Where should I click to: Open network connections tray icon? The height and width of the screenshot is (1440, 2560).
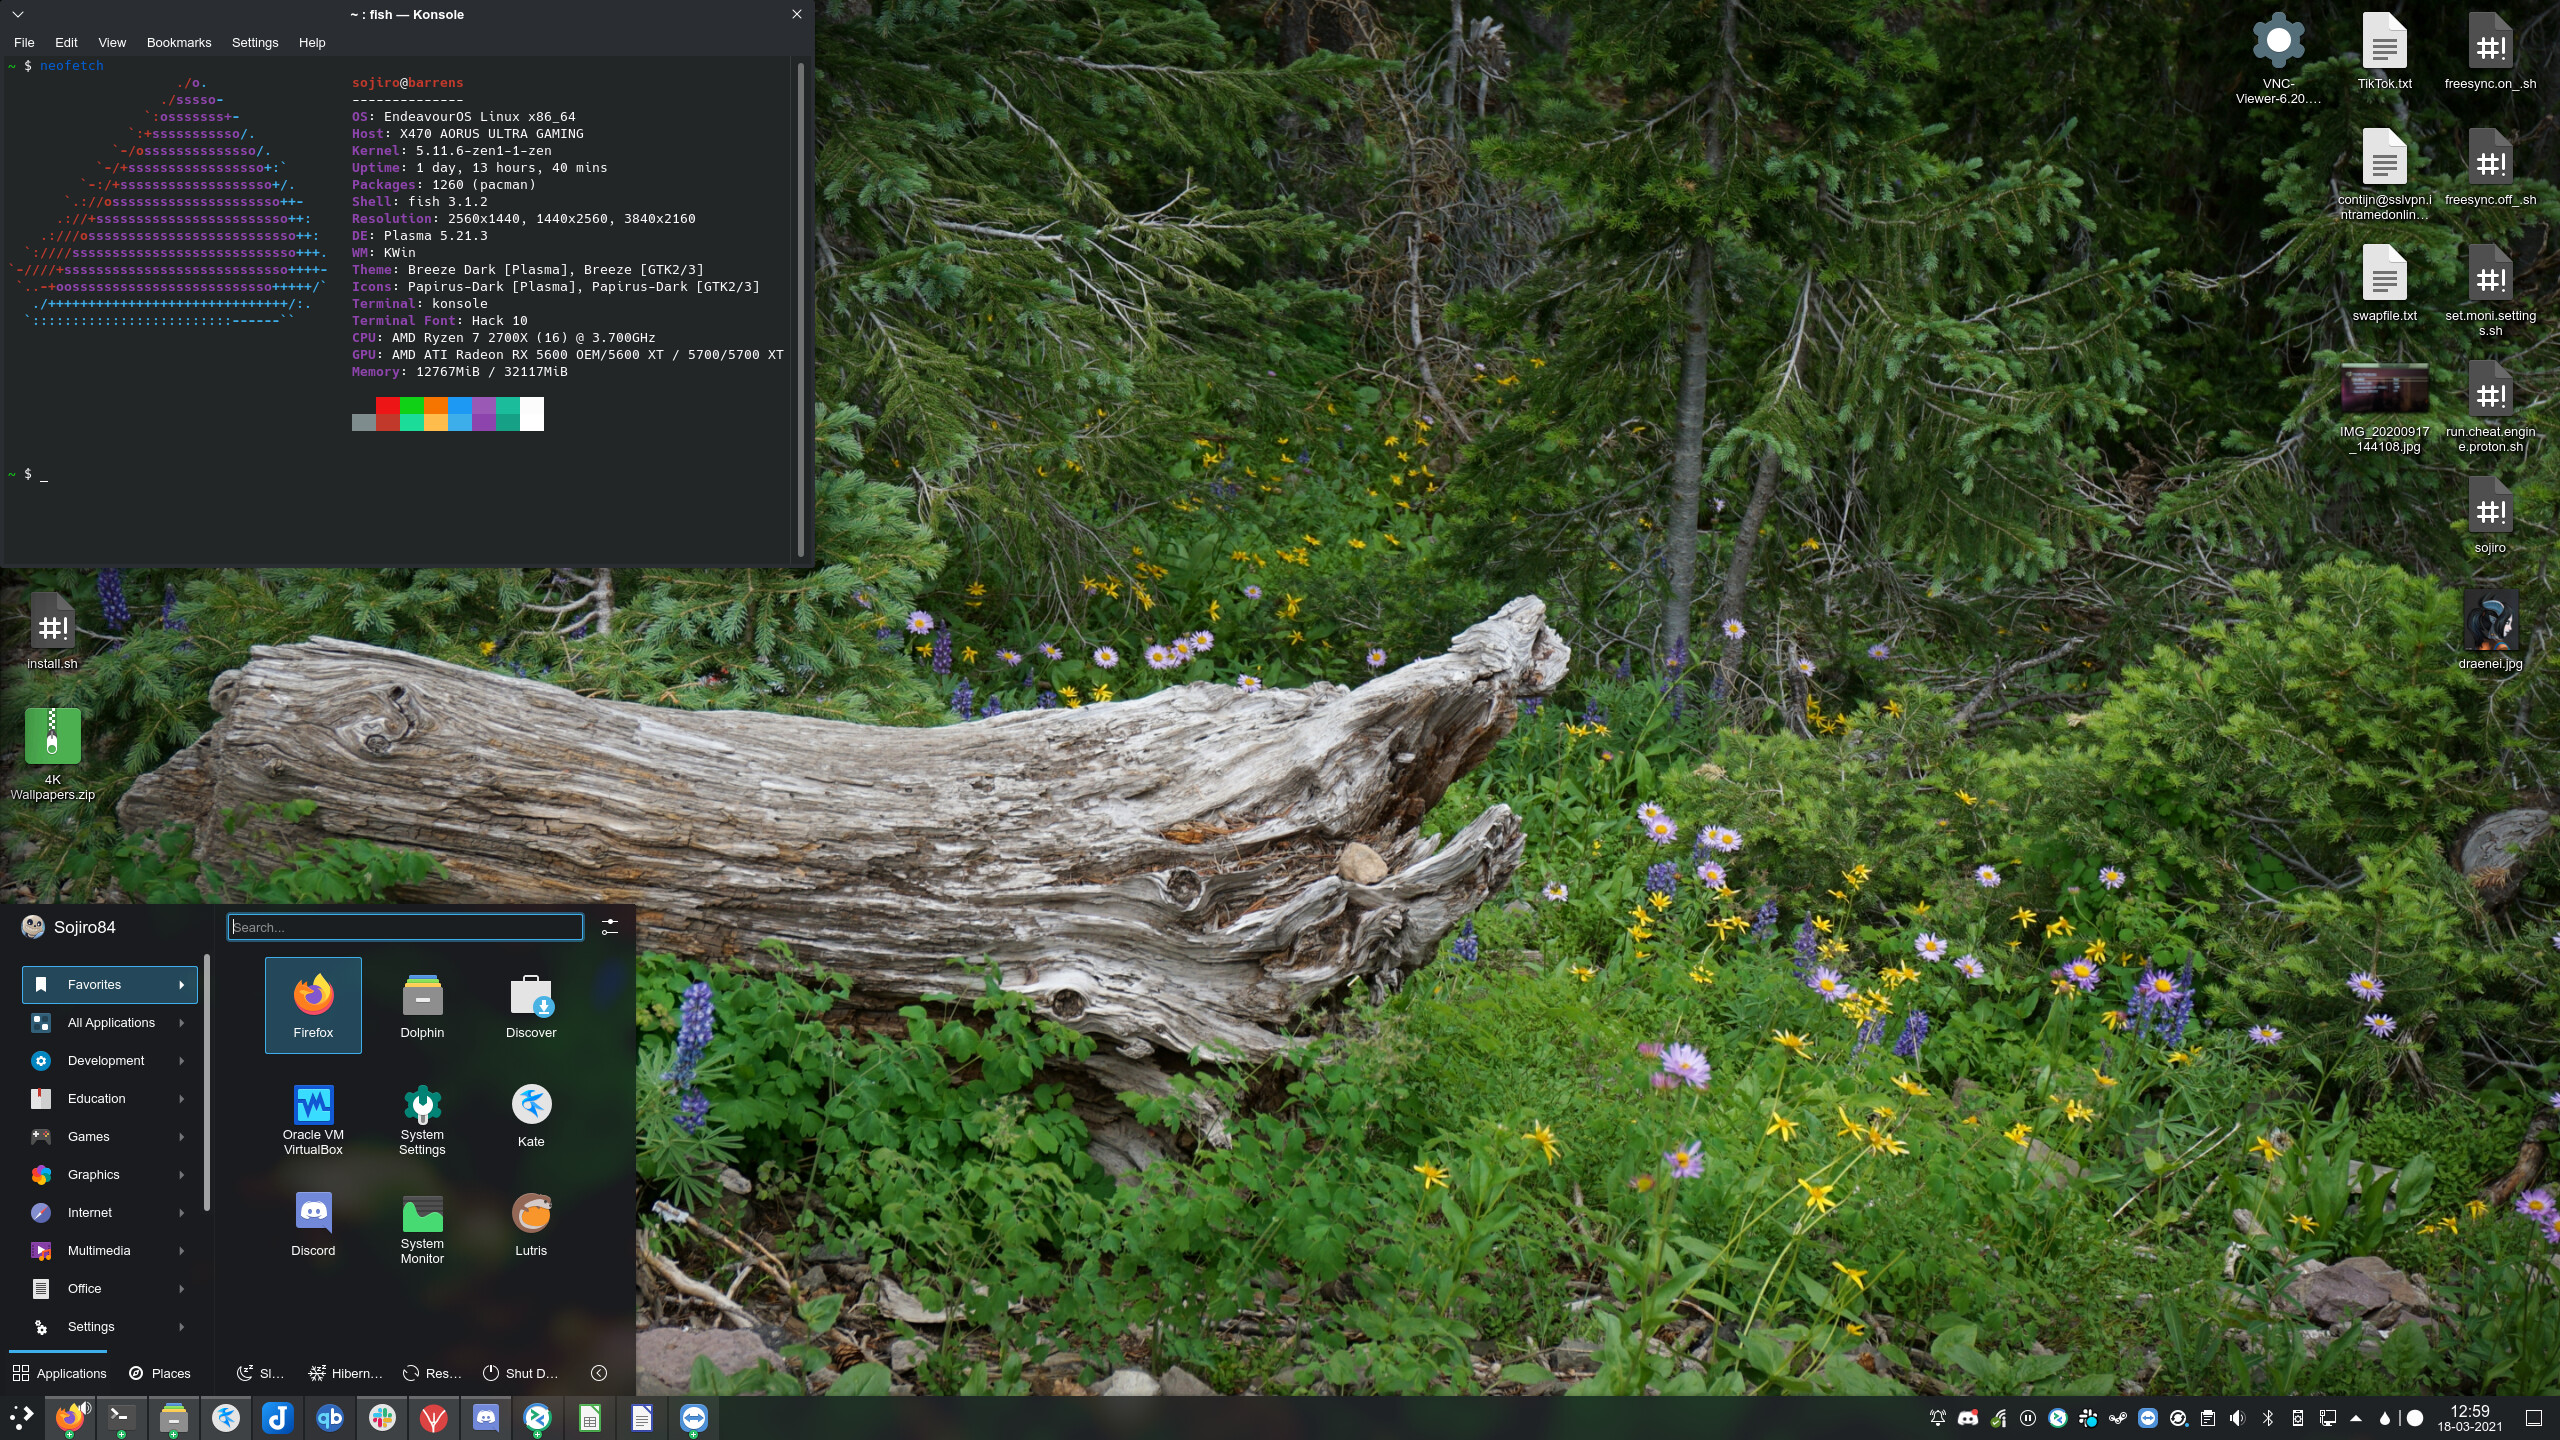click(2328, 1417)
